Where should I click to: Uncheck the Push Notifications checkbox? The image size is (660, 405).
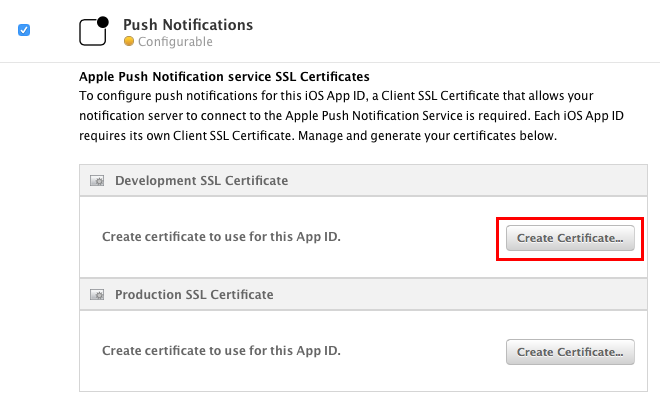(24, 30)
